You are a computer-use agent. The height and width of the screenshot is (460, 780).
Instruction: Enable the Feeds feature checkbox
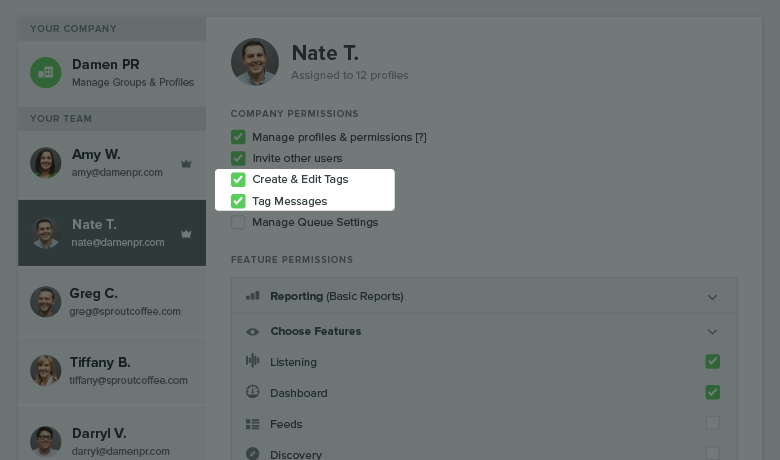(712, 423)
